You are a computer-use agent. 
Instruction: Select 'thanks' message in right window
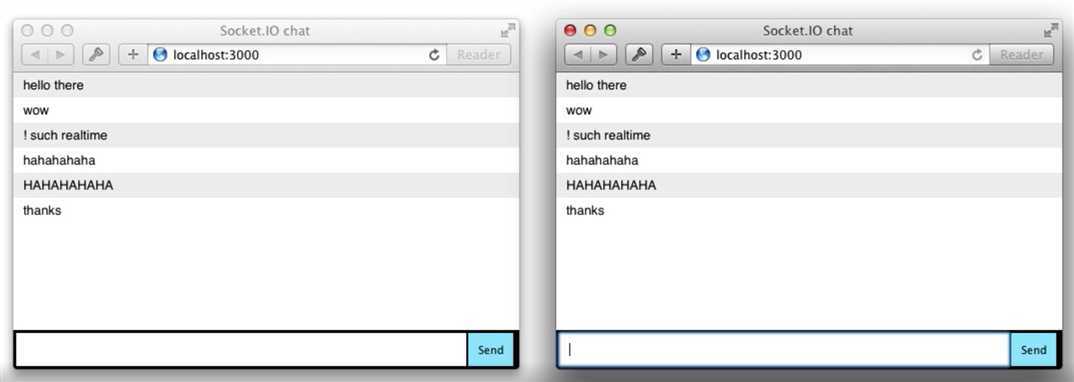[809, 210]
